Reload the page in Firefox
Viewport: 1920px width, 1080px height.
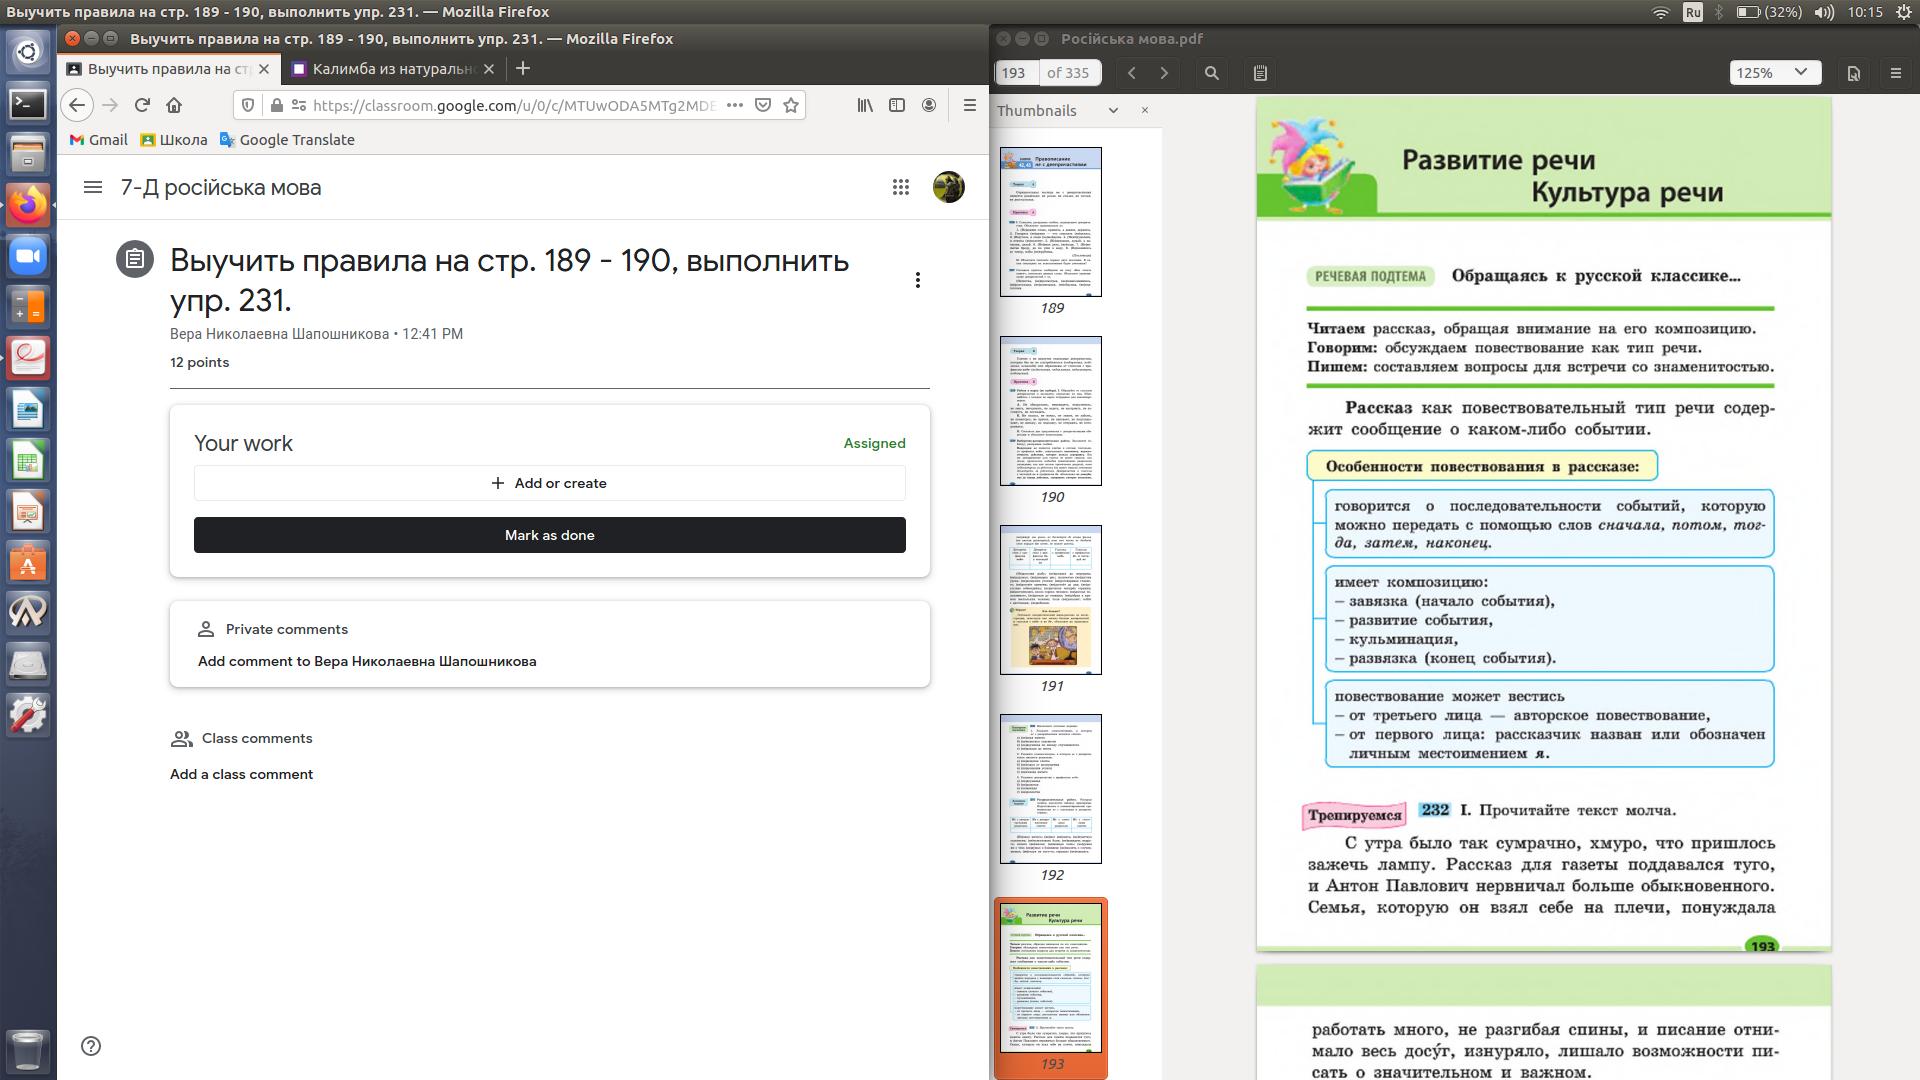[x=142, y=105]
